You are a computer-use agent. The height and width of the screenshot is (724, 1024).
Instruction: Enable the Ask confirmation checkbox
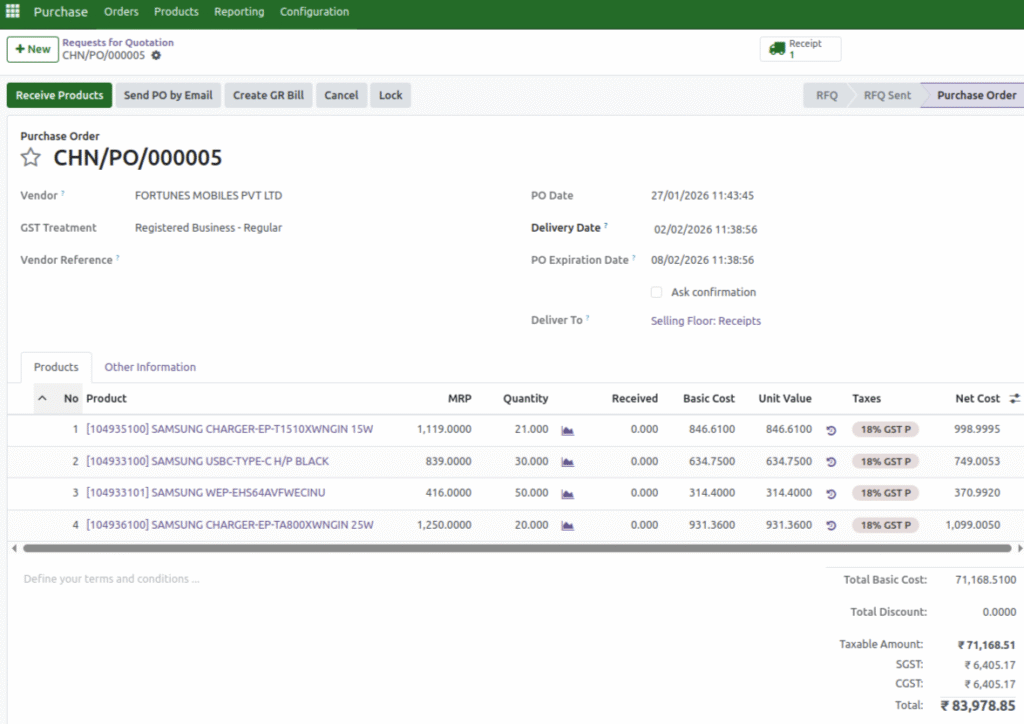pyautogui.click(x=656, y=292)
